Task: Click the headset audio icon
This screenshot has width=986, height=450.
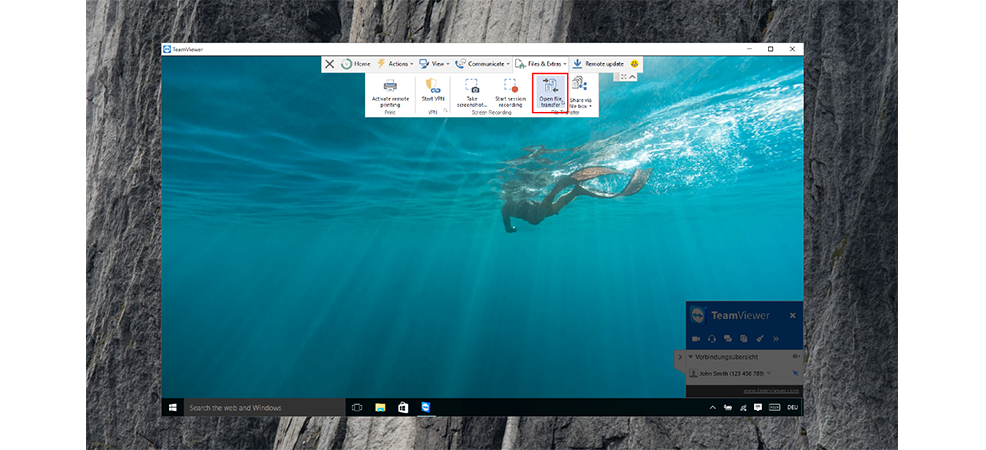Action: coord(712,339)
